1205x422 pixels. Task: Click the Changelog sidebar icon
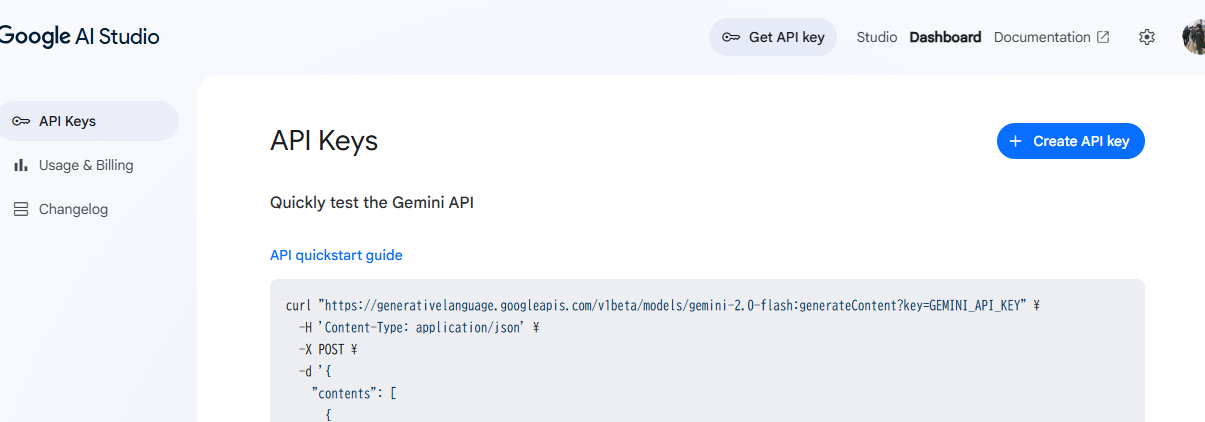coord(20,209)
